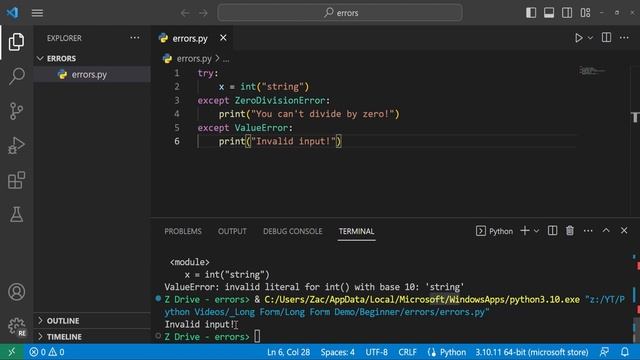Open the Testing flask view
Image resolution: width=640 pixels, height=360 pixels.
(x=16, y=214)
